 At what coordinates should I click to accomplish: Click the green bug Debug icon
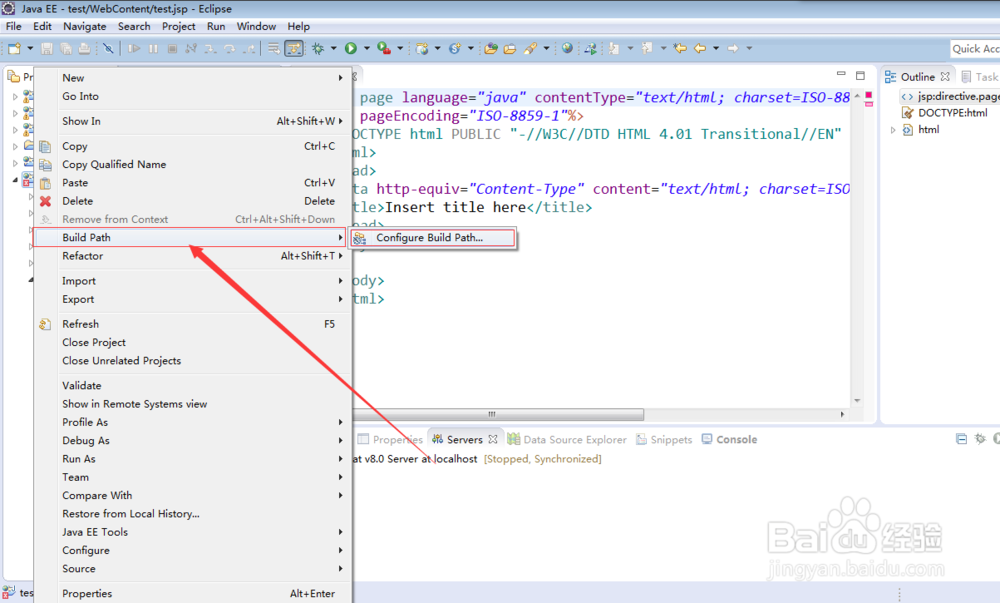318,48
